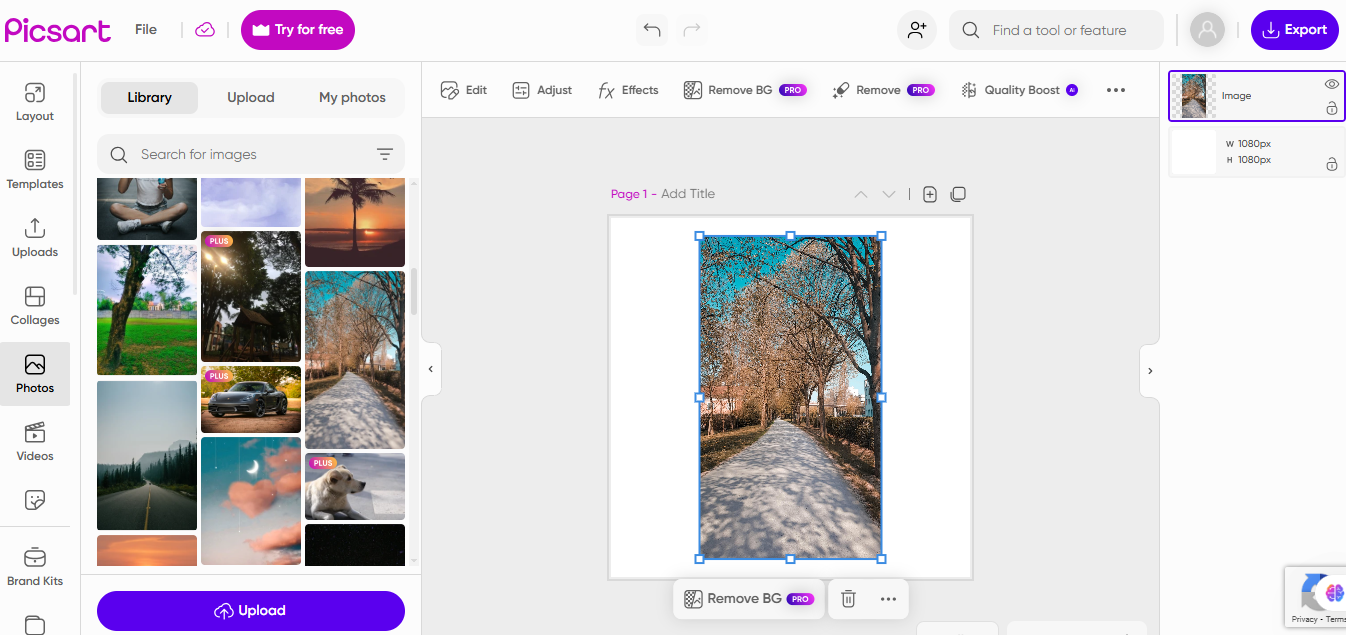The width and height of the screenshot is (1346, 635).
Task: Collapse the photo library panel
Action: click(x=430, y=369)
